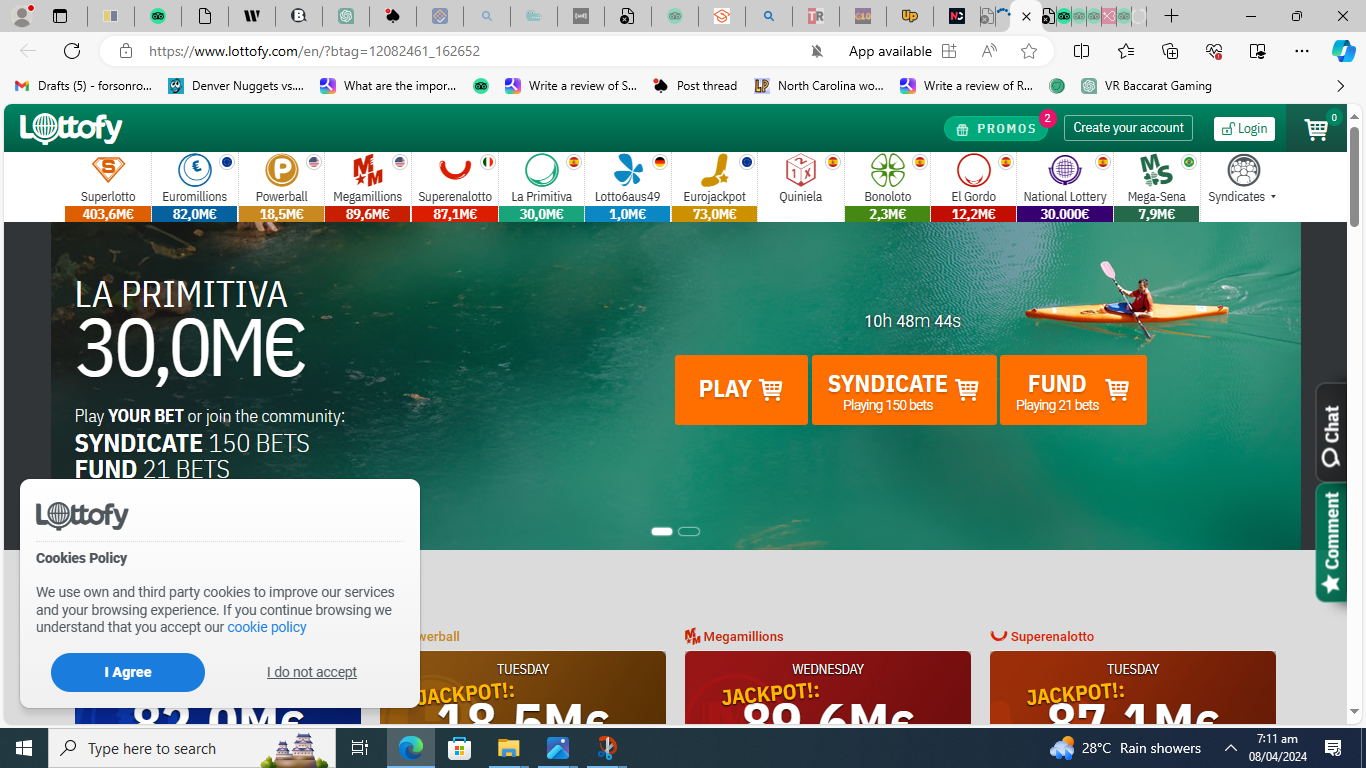This screenshot has height=768, width=1366.
Task: View site information lock icon
Action: pos(126,51)
